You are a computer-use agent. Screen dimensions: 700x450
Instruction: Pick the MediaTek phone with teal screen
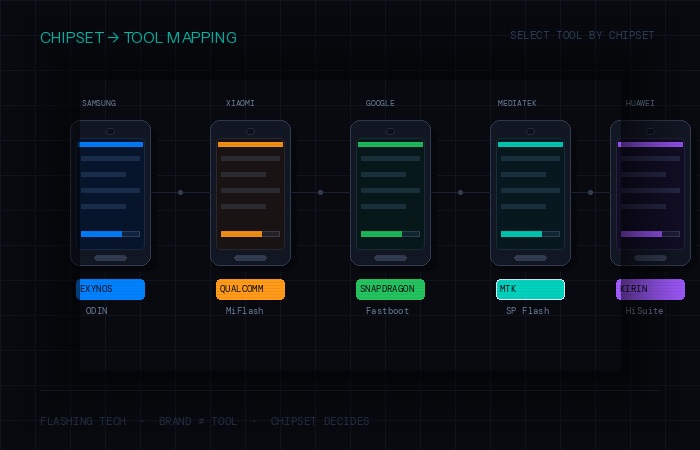pyautogui.click(x=530, y=192)
